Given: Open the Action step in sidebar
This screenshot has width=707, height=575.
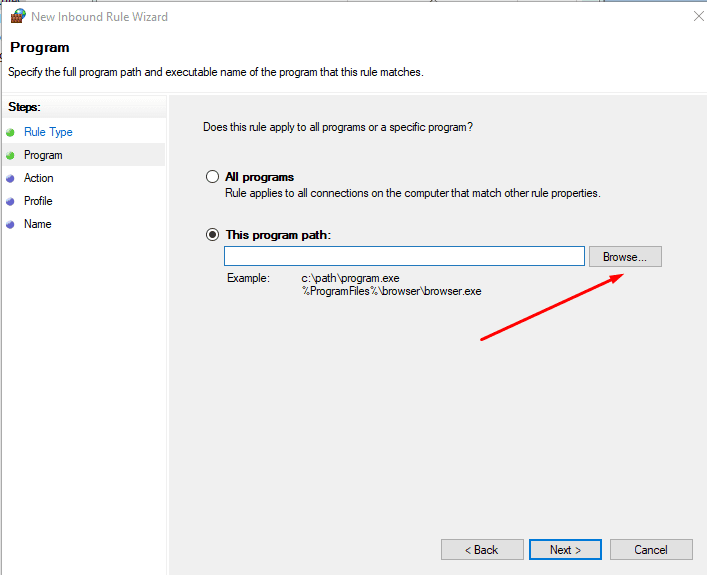Looking at the screenshot, I should 39,178.
